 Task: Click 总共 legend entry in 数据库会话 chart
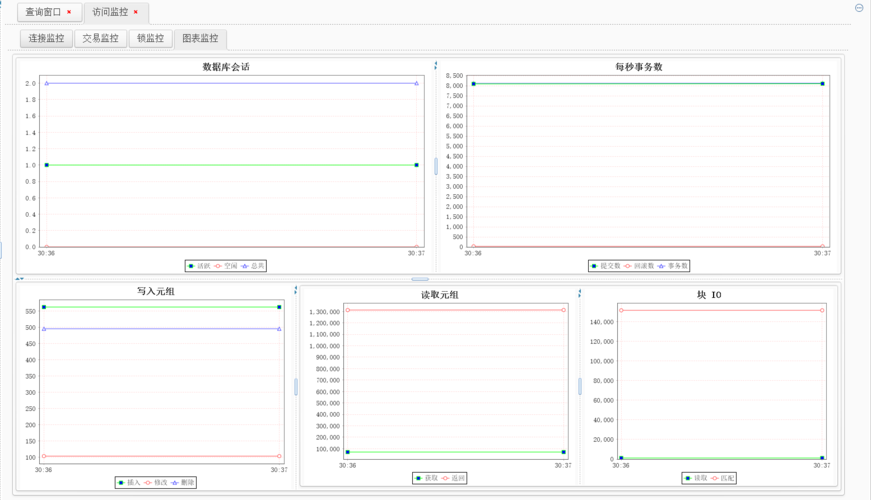(x=253, y=266)
